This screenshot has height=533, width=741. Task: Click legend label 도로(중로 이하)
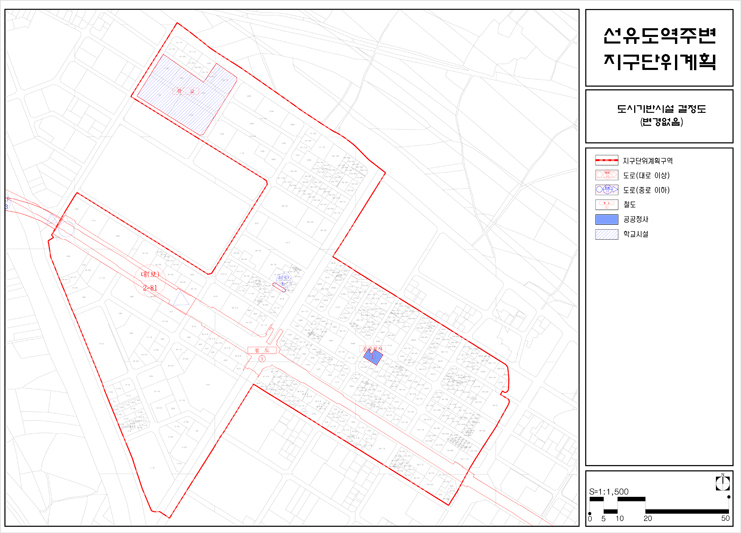646,190
